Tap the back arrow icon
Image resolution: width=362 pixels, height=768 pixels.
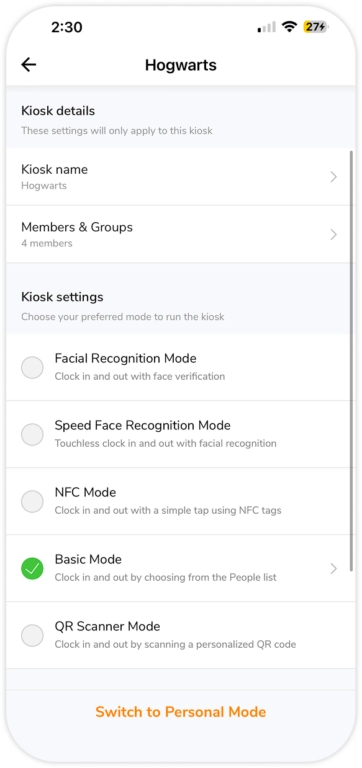click(29, 65)
